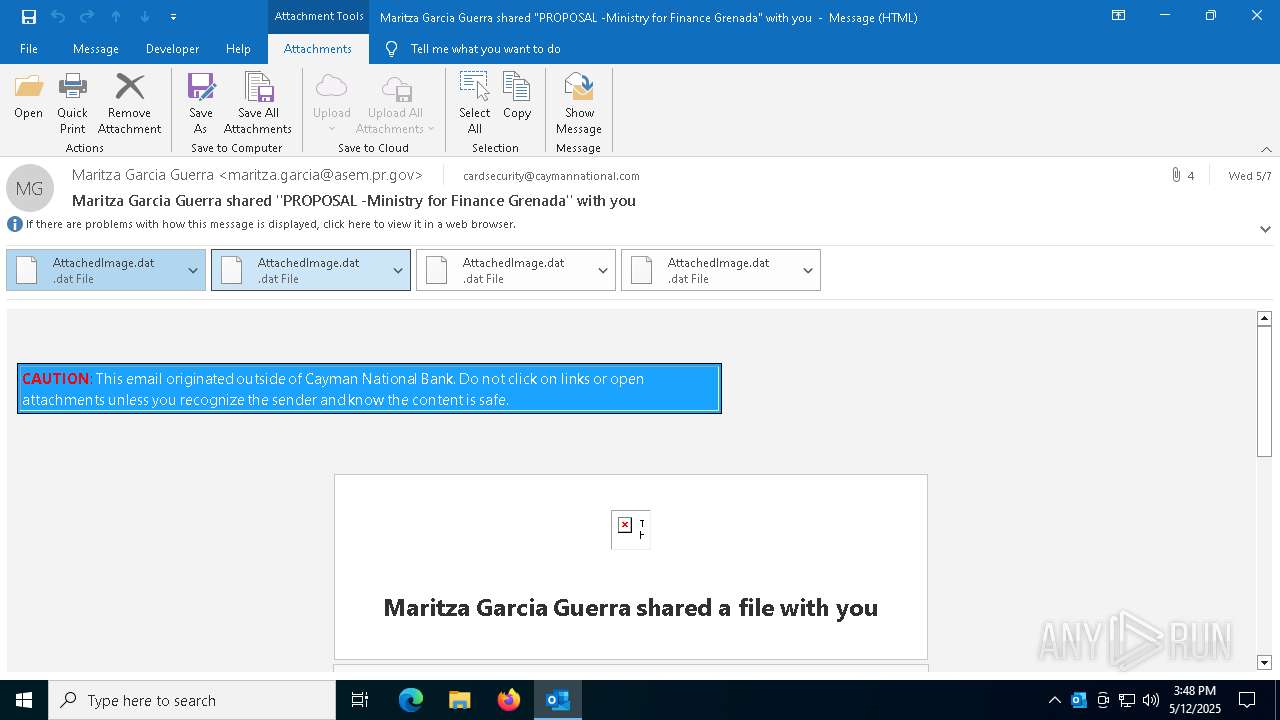The width and height of the screenshot is (1280, 720).
Task: Open notification center icon
Action: point(1247,700)
